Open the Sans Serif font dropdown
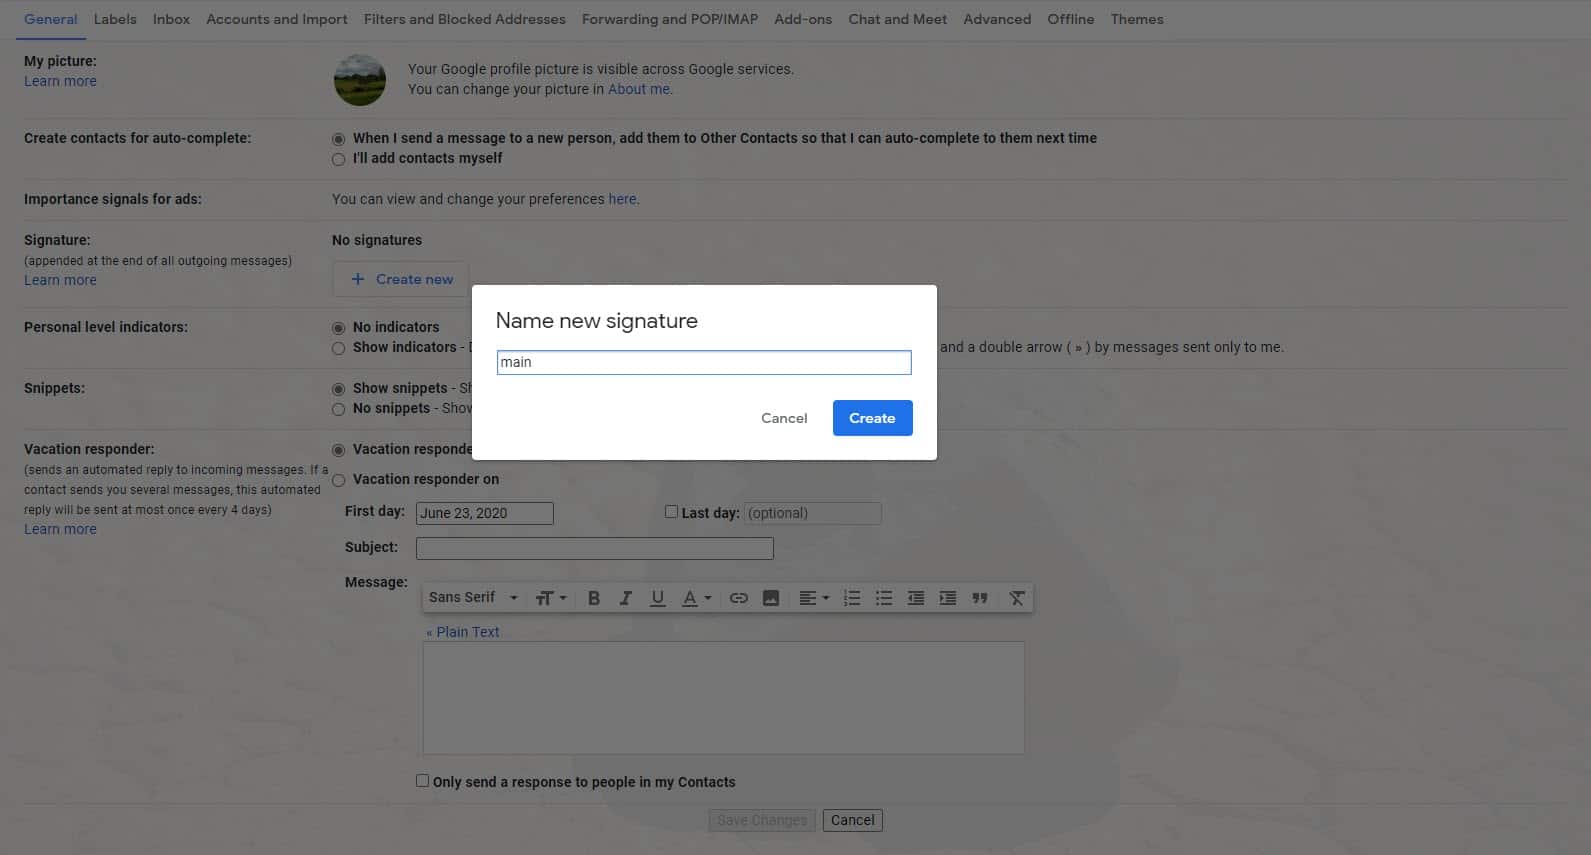 (x=473, y=598)
